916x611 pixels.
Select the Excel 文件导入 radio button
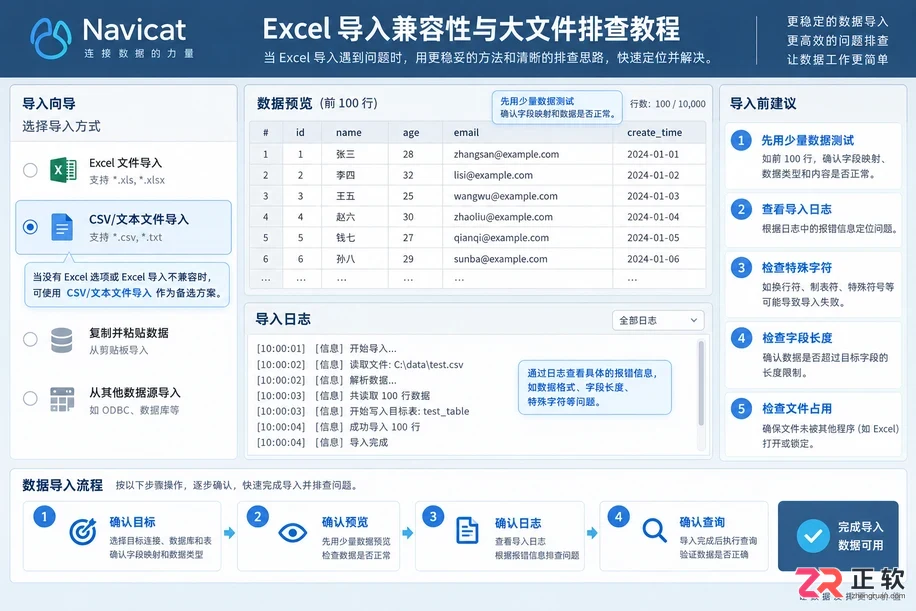[30, 170]
